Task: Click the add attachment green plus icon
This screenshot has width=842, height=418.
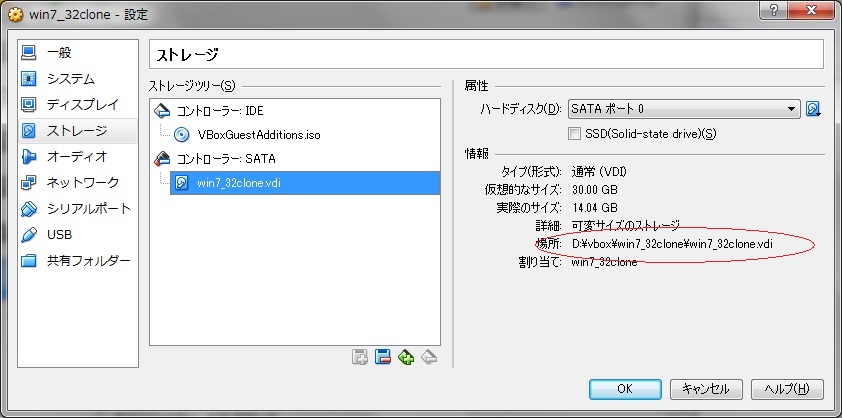Action: [x=406, y=357]
